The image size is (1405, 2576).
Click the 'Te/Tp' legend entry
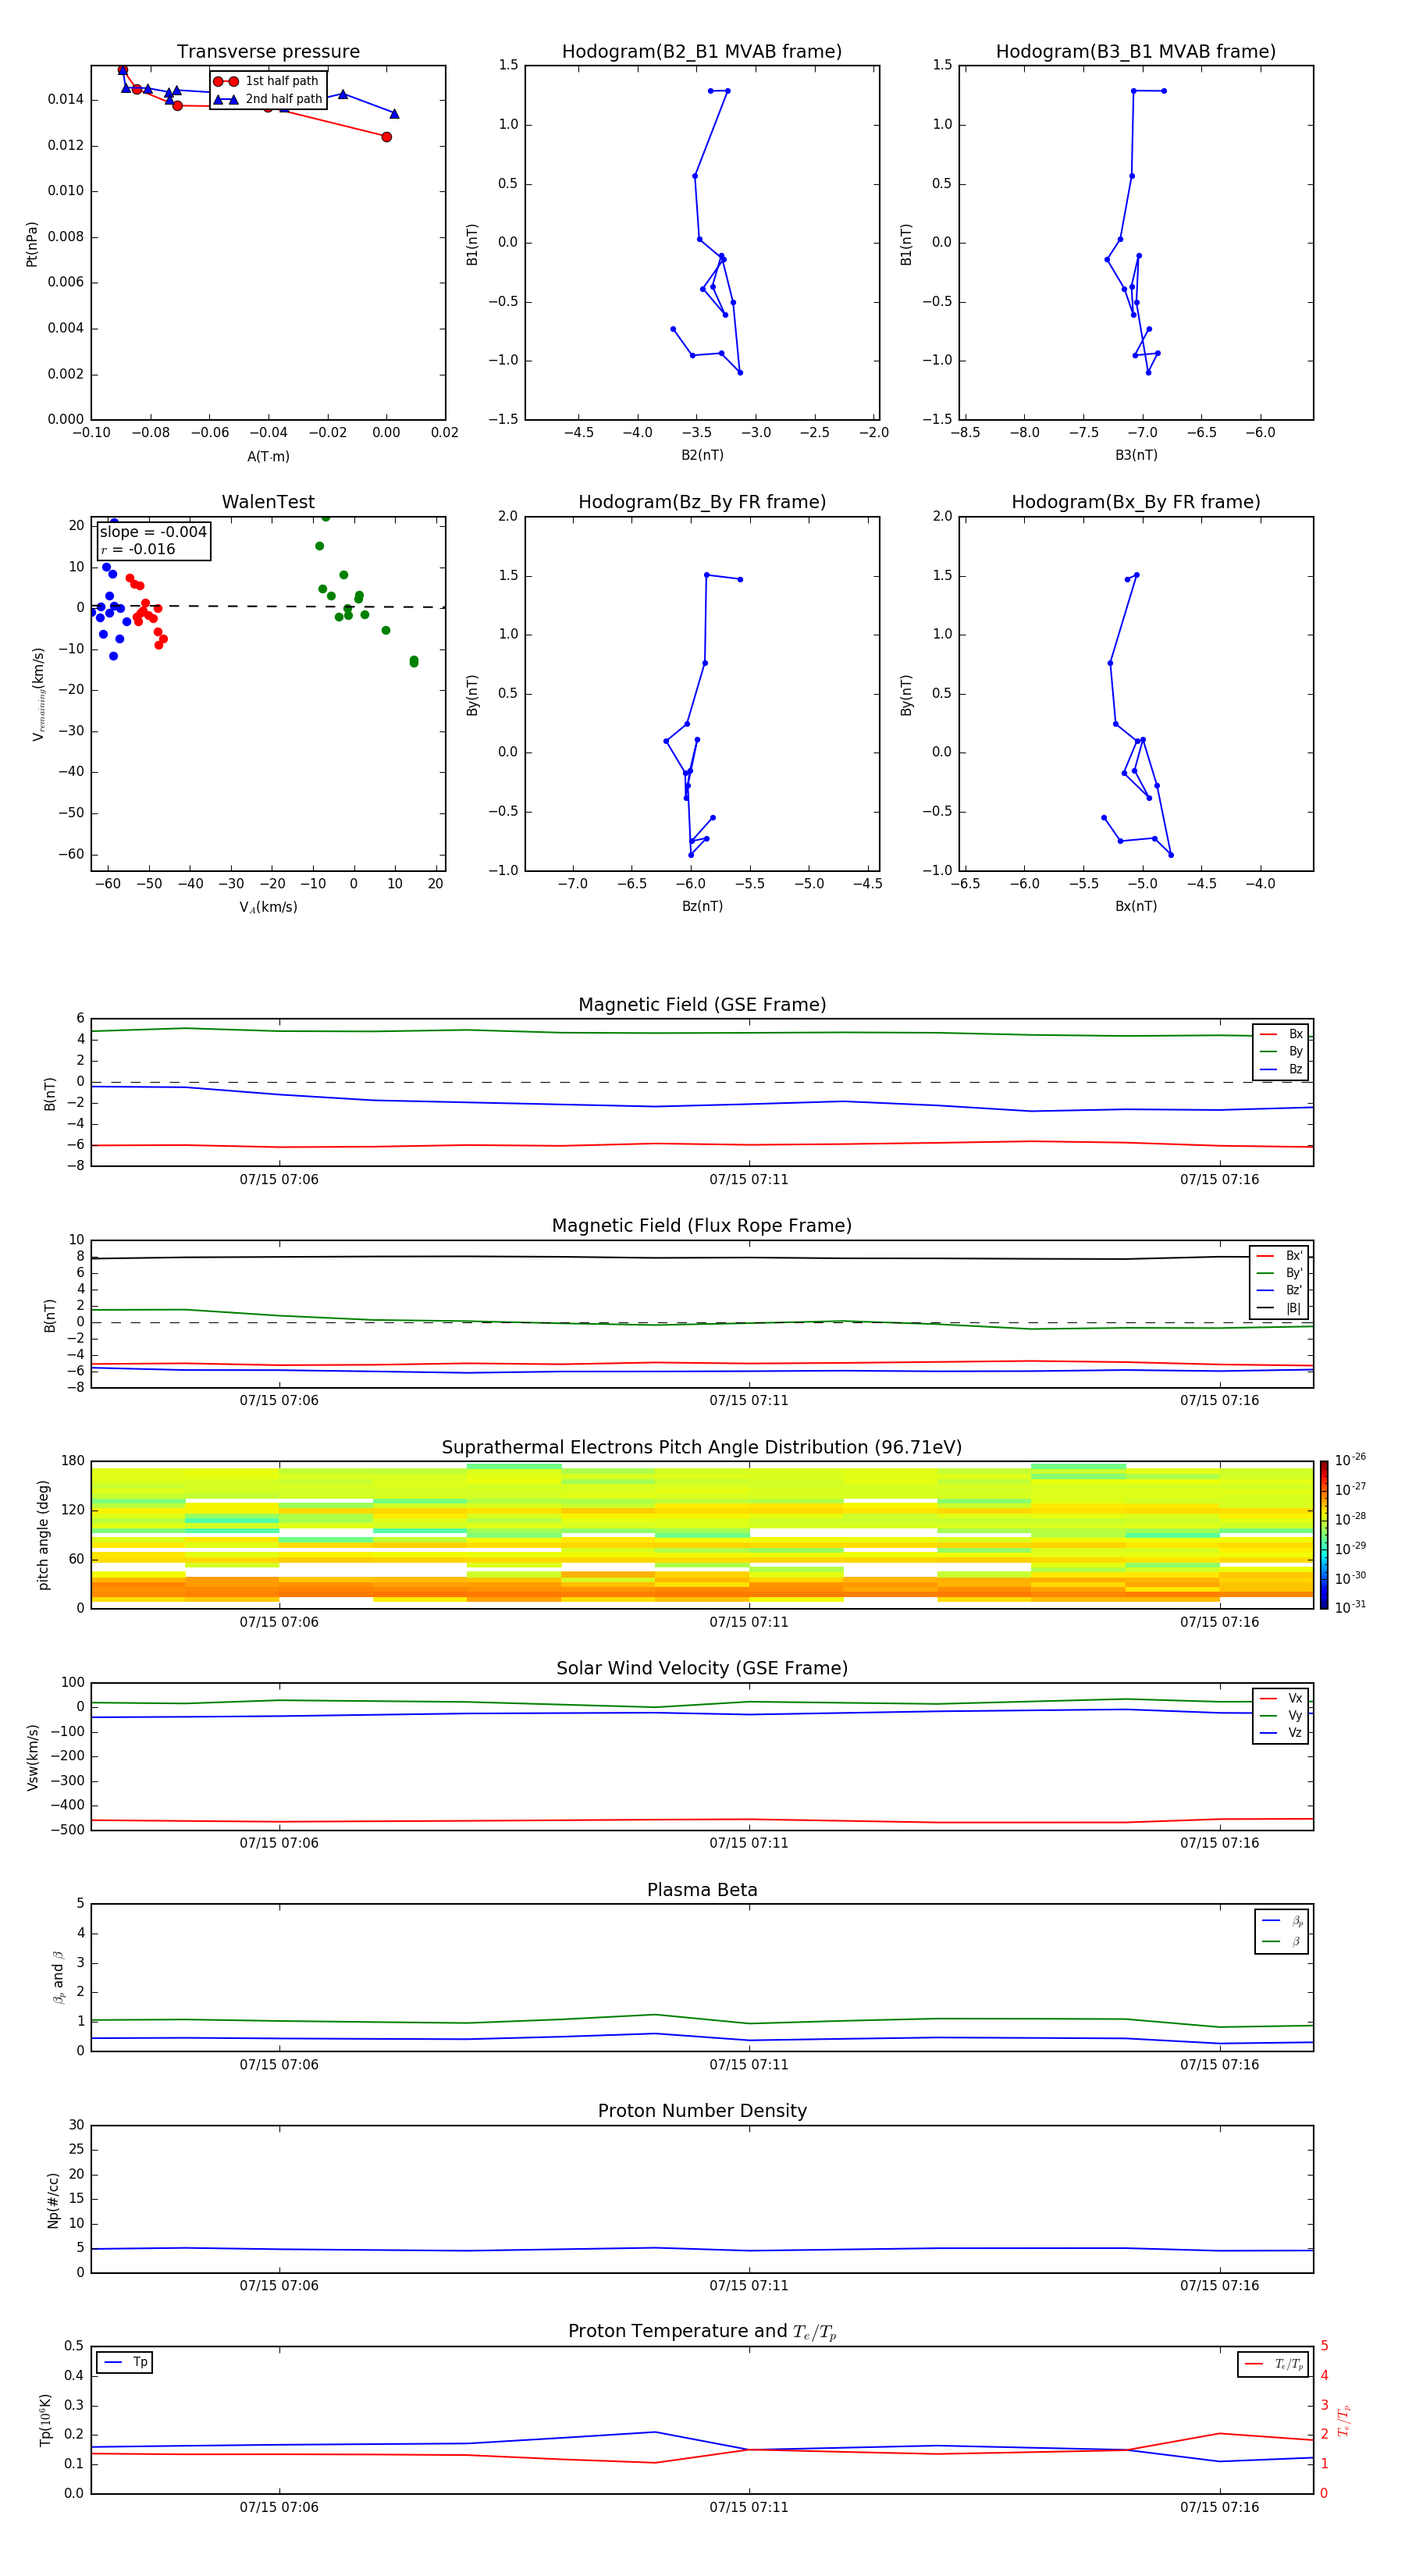click(x=1274, y=2364)
